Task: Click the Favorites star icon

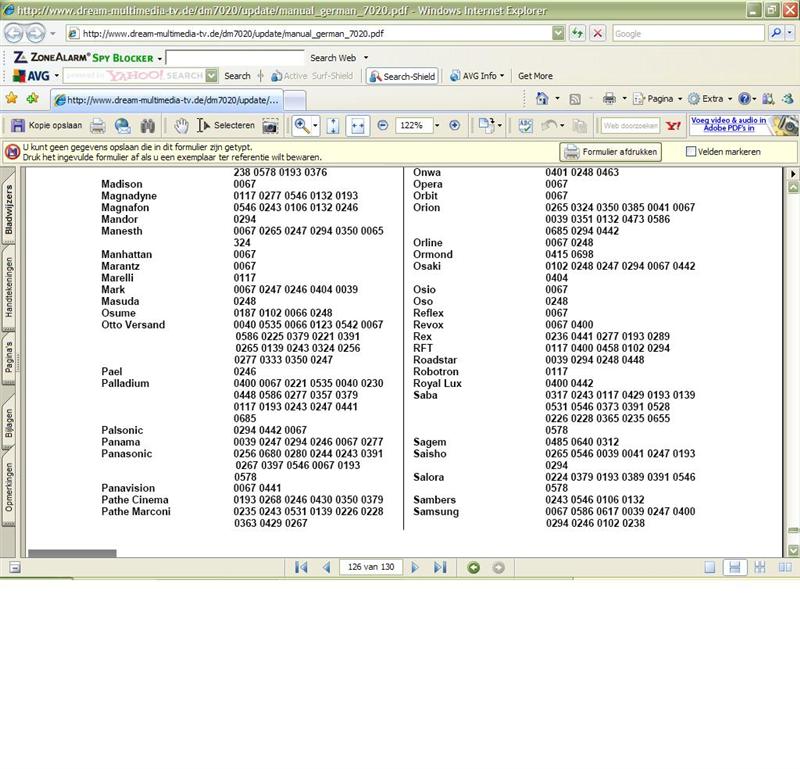Action: point(11,98)
